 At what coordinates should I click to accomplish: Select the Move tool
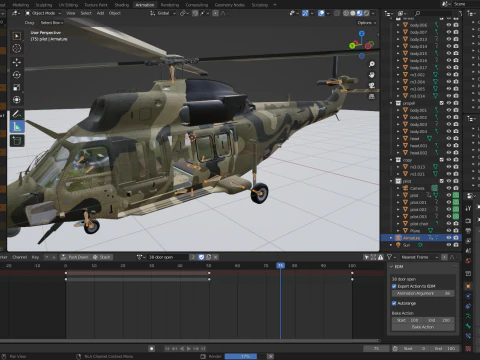17,62
